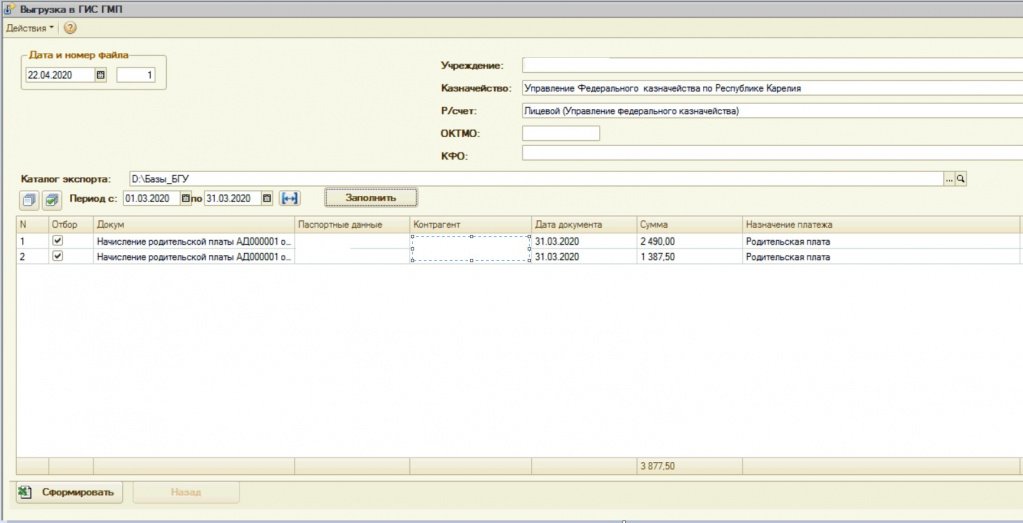Open calendar for period end 31.03.2020
Screen dimensions: 1023x523
tap(267, 198)
